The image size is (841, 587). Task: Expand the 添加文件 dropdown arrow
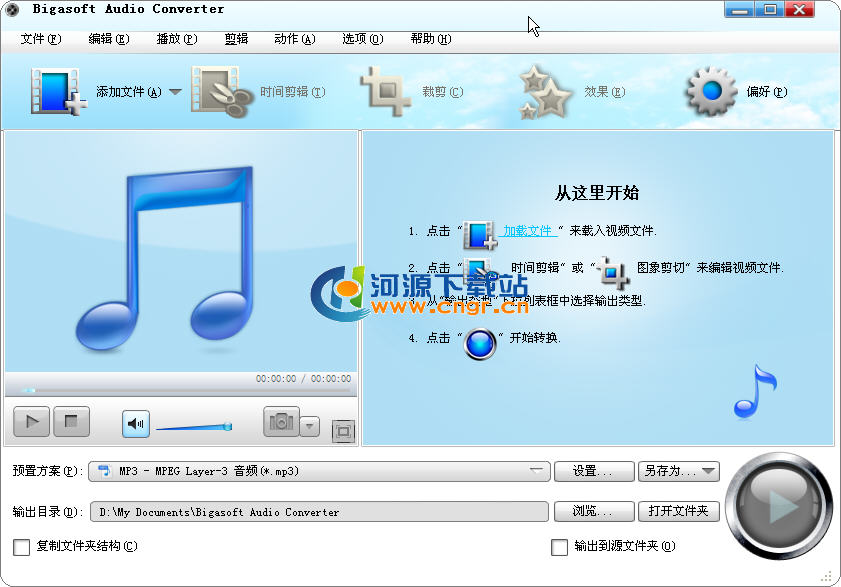pos(175,92)
